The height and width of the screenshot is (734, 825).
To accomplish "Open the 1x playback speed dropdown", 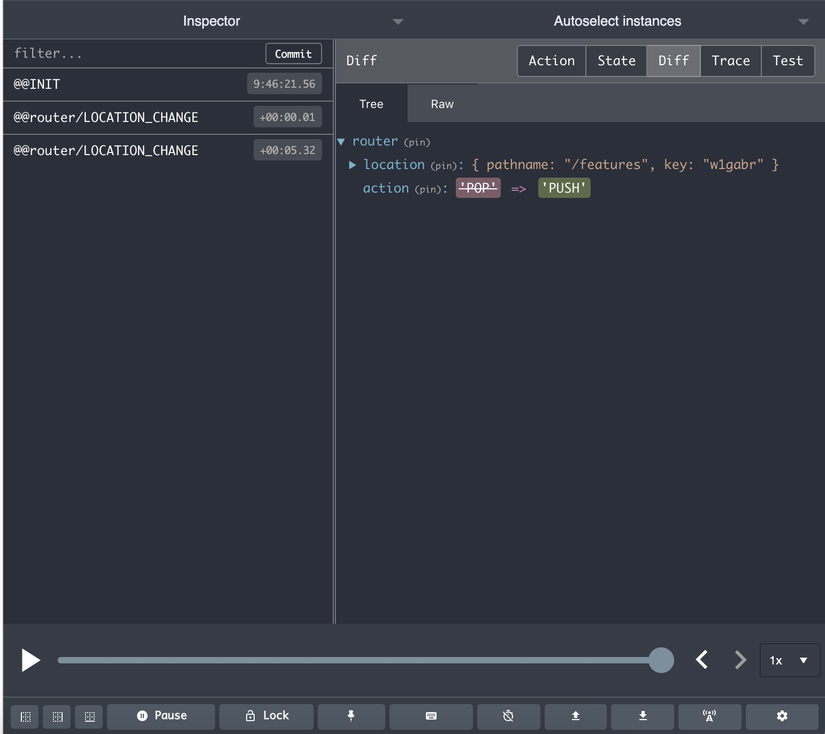I will (789, 660).
